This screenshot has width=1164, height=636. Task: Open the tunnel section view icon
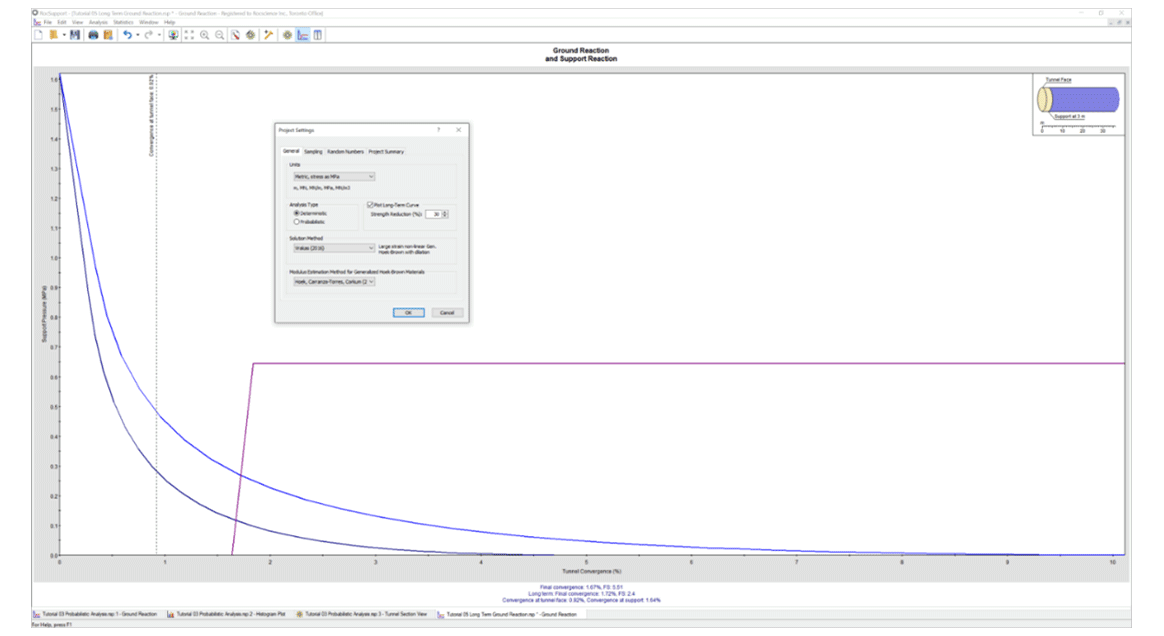pyautogui.click(x=287, y=35)
